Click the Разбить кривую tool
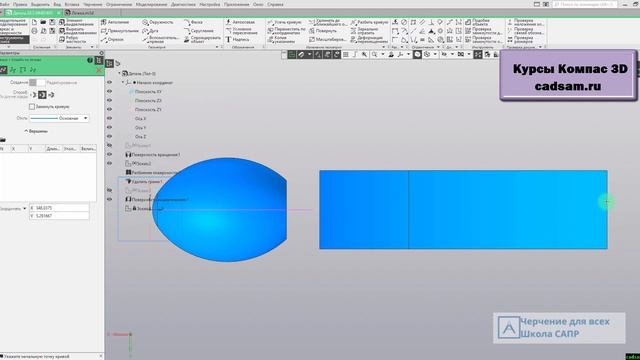The height and width of the screenshot is (360, 640). [x=369, y=22]
